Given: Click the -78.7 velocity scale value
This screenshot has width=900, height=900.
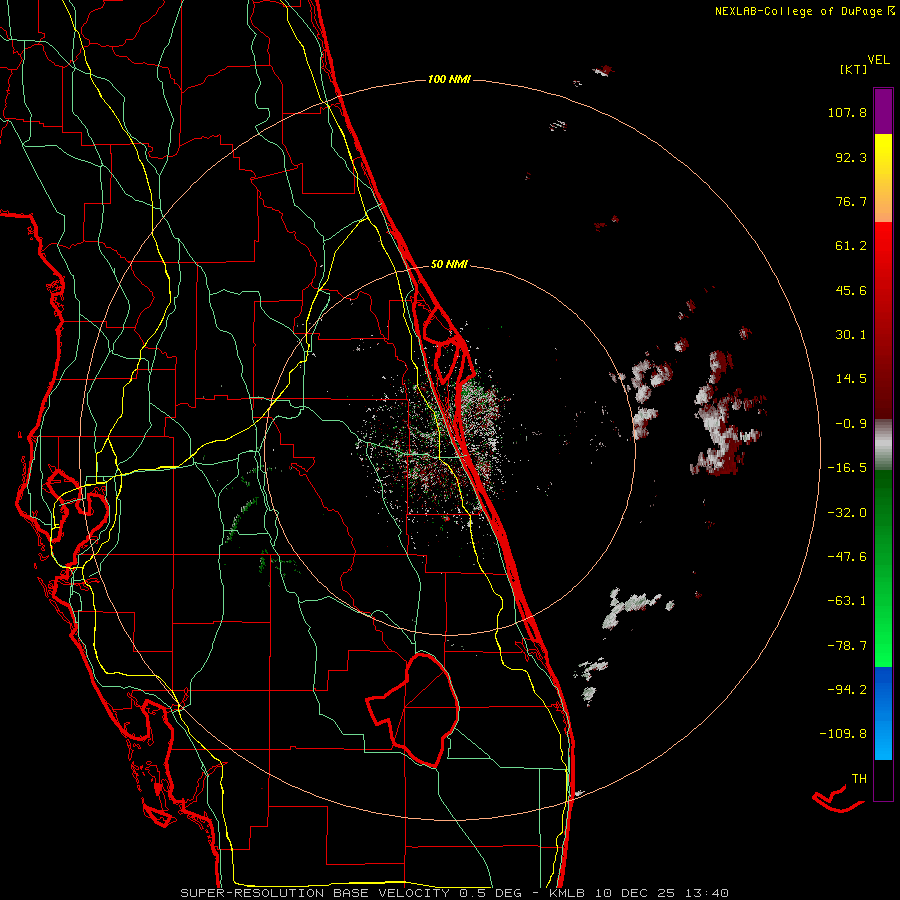Looking at the screenshot, I should click(847, 646).
